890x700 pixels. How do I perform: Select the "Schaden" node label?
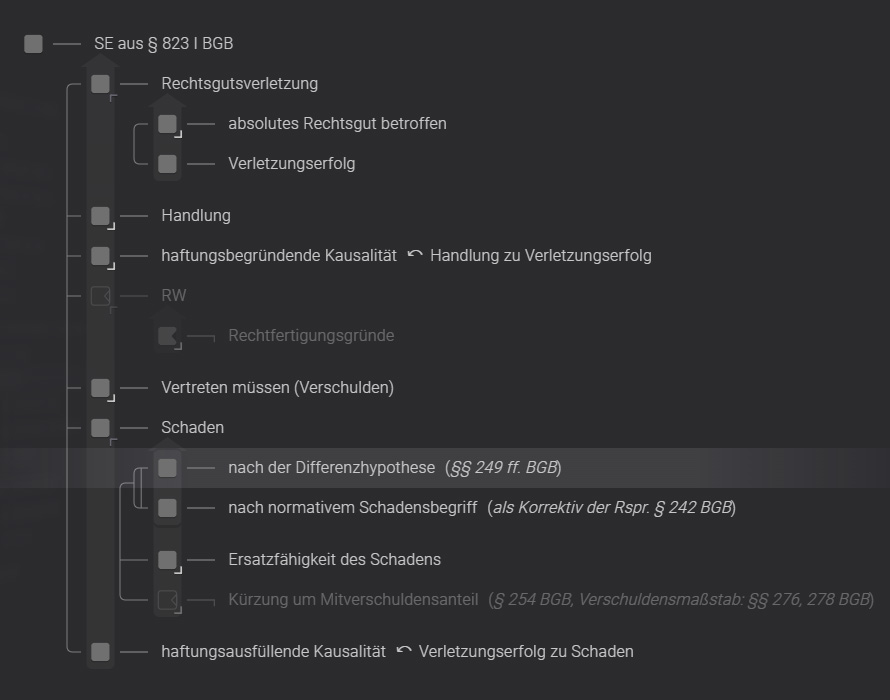(192, 427)
